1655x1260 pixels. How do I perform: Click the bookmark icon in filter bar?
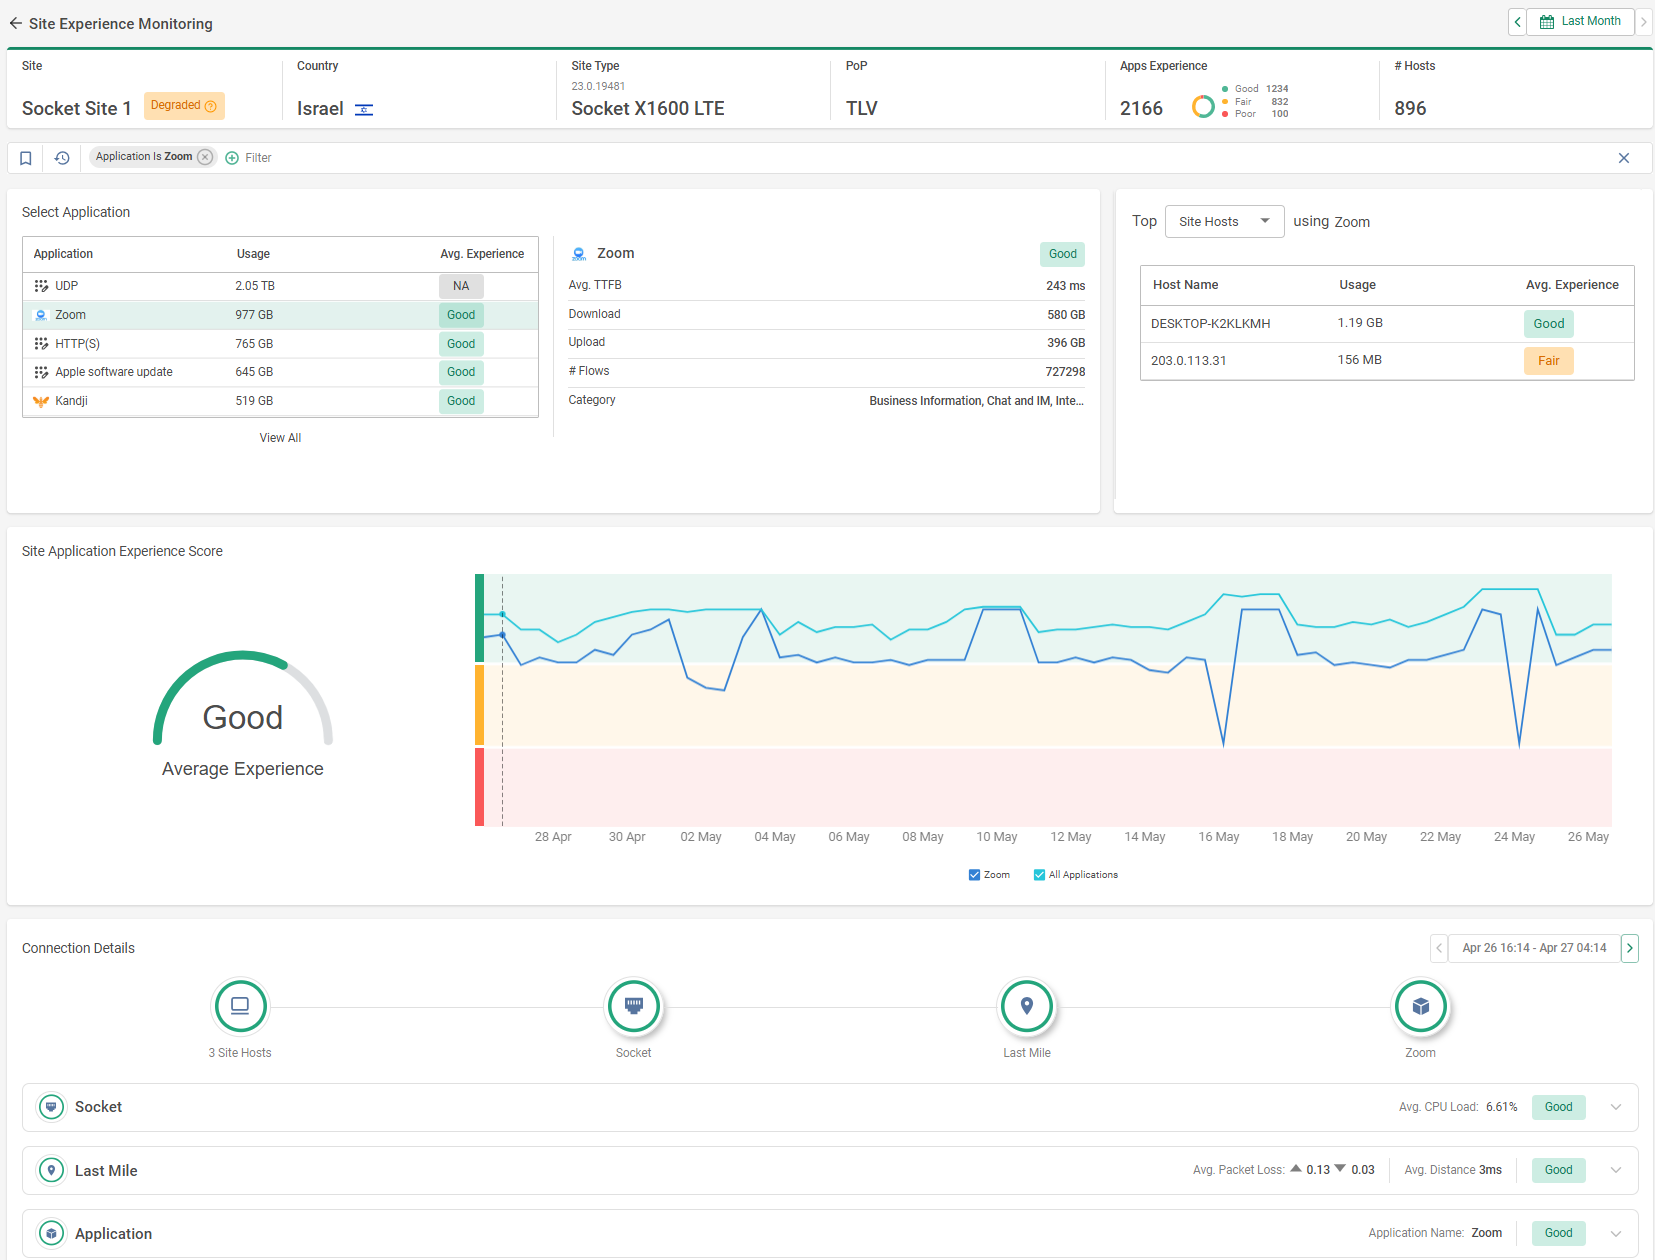[26, 158]
